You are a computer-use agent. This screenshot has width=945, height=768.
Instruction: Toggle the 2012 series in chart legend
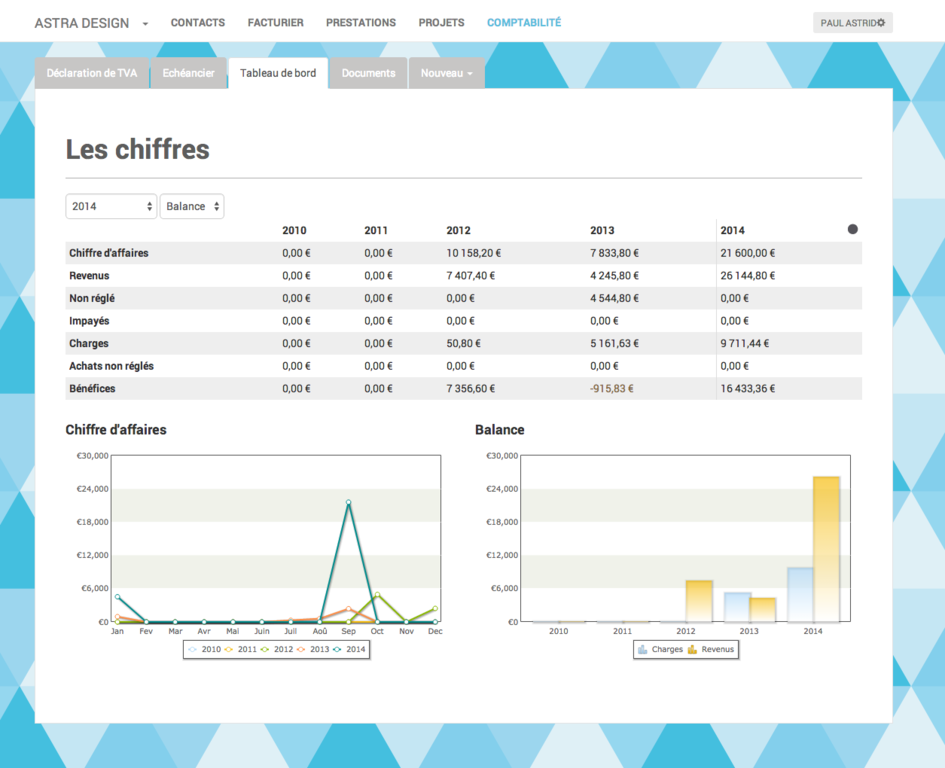[x=277, y=649]
